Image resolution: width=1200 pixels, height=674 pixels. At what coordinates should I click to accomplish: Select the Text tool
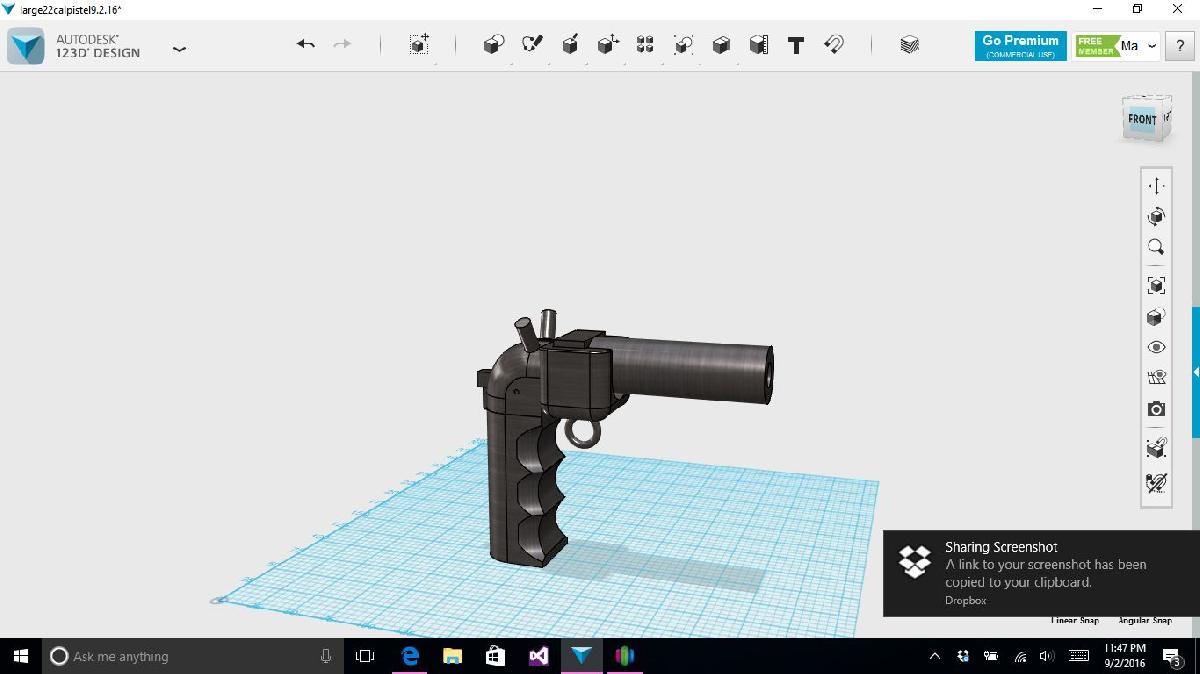click(x=796, y=45)
